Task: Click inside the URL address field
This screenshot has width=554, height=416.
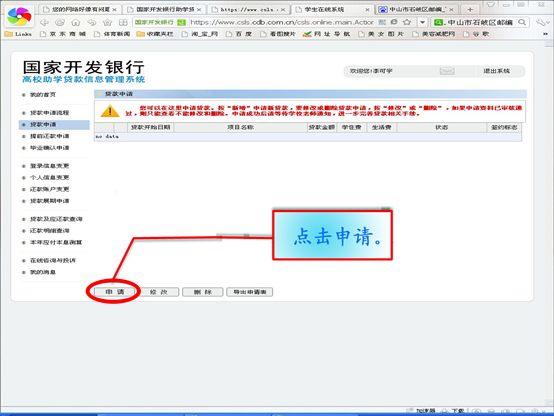Action: click(282, 22)
